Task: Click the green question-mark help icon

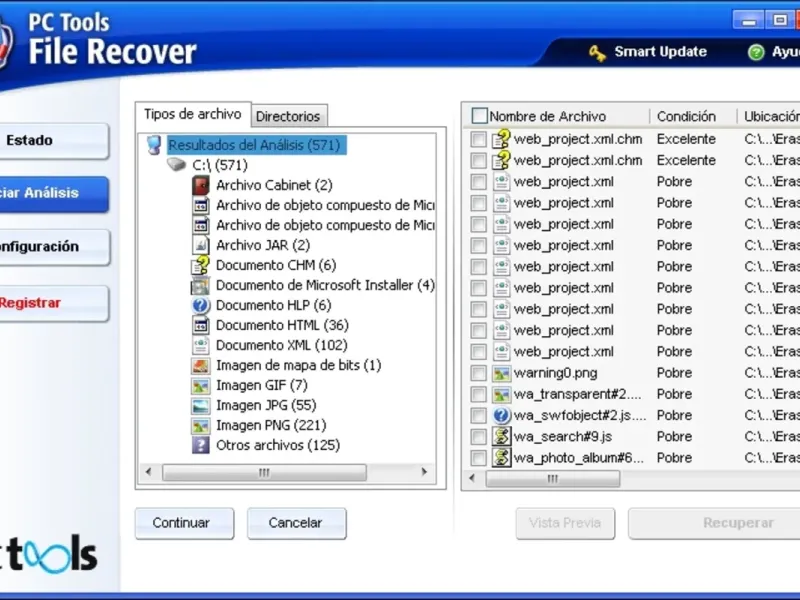Action: point(756,52)
